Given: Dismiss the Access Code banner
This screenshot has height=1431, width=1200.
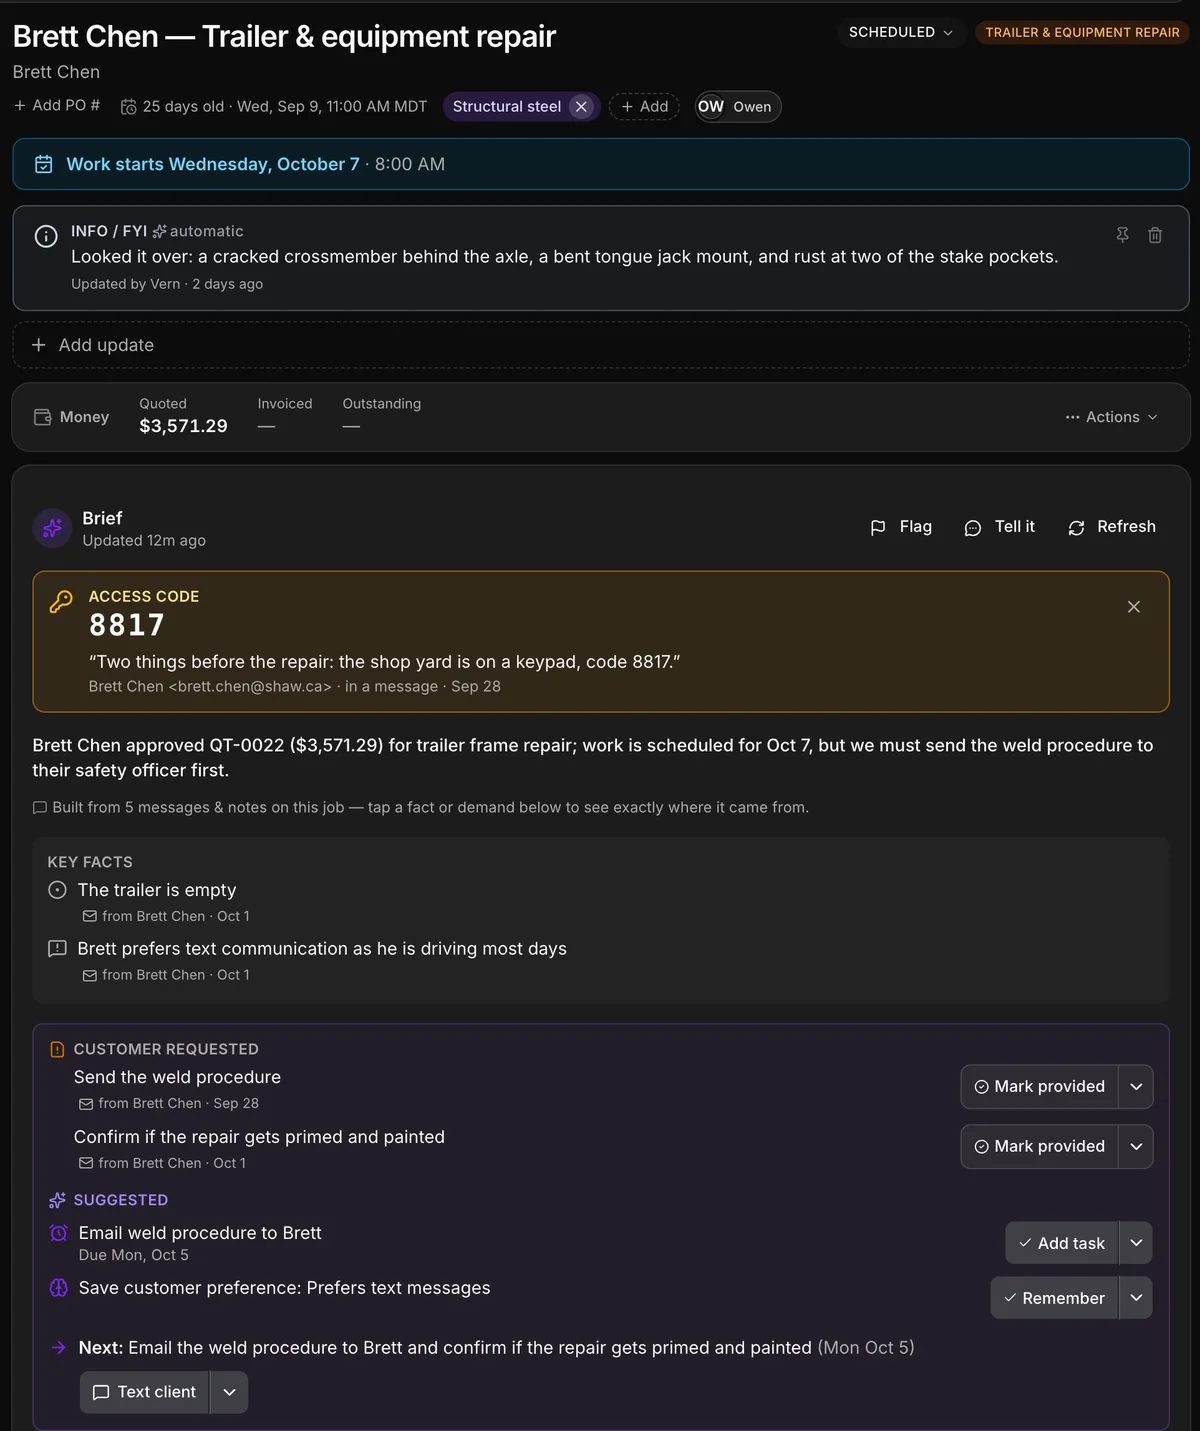Looking at the screenshot, I should point(1134,607).
